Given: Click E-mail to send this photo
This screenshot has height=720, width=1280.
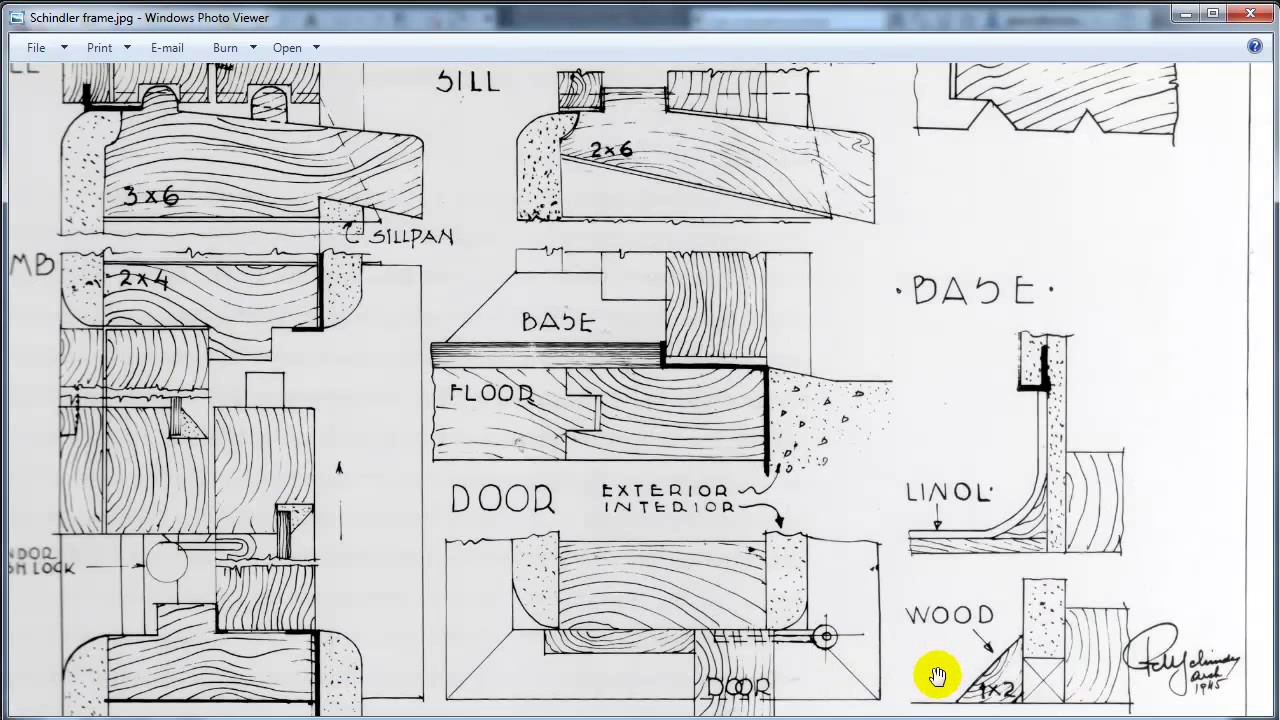Looking at the screenshot, I should [167, 47].
